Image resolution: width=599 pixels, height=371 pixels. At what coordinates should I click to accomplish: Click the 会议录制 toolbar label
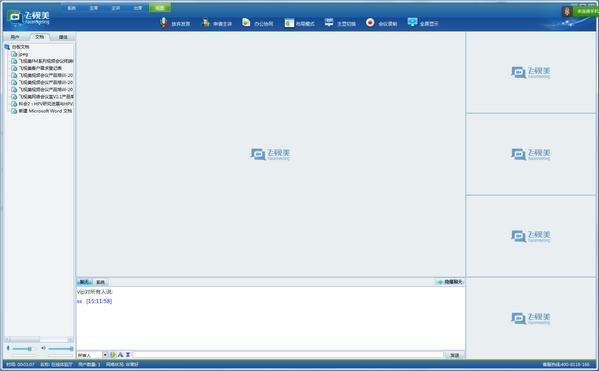click(x=387, y=24)
